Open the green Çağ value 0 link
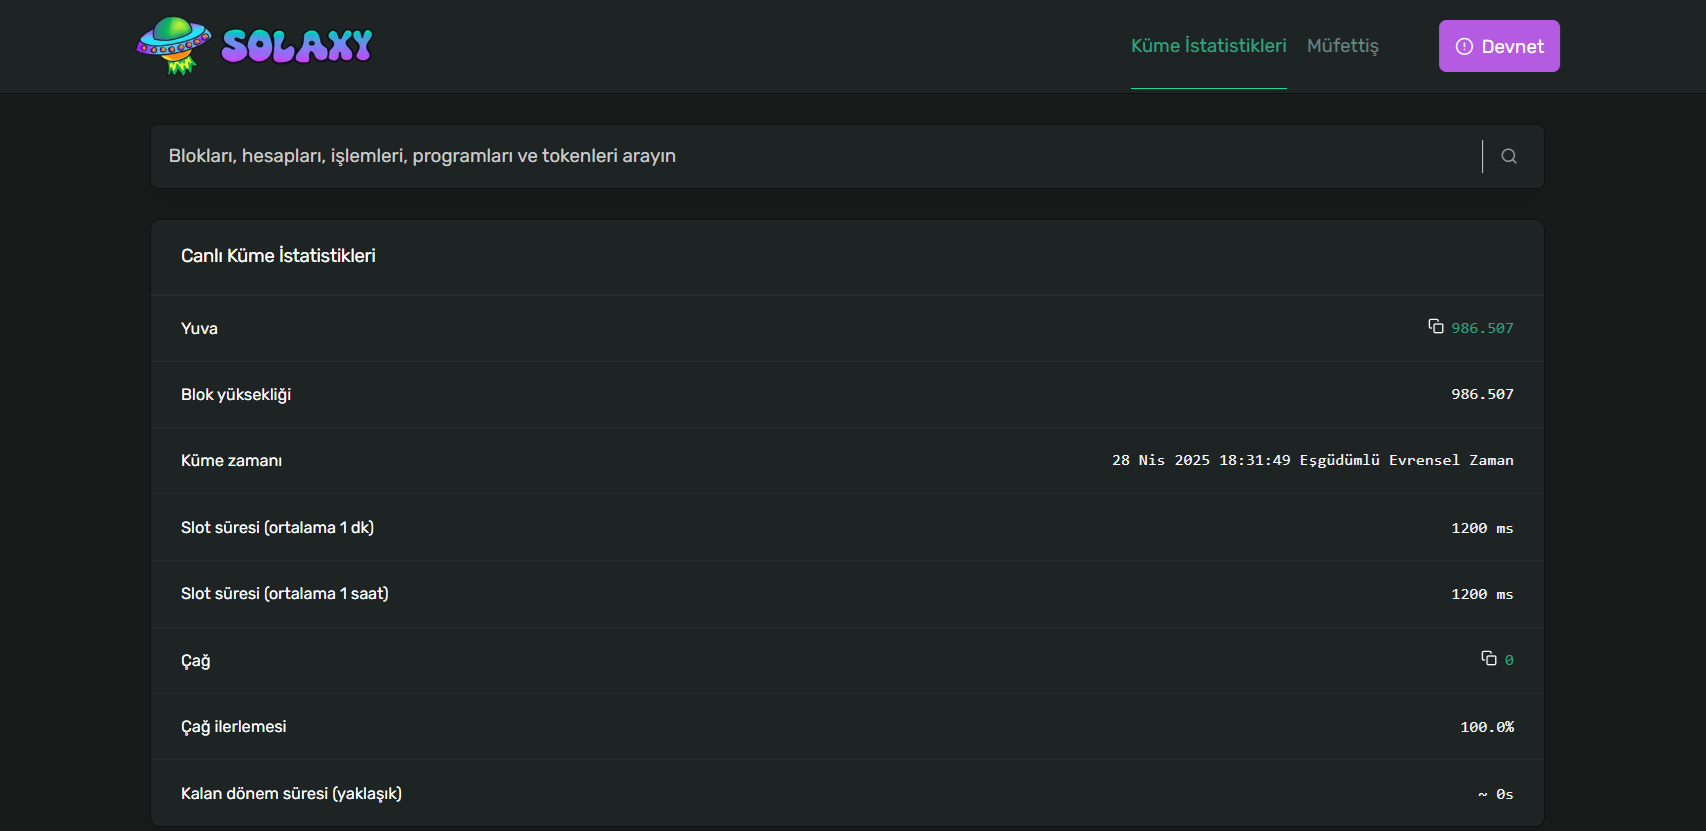This screenshot has height=831, width=1706. pyautogui.click(x=1509, y=660)
